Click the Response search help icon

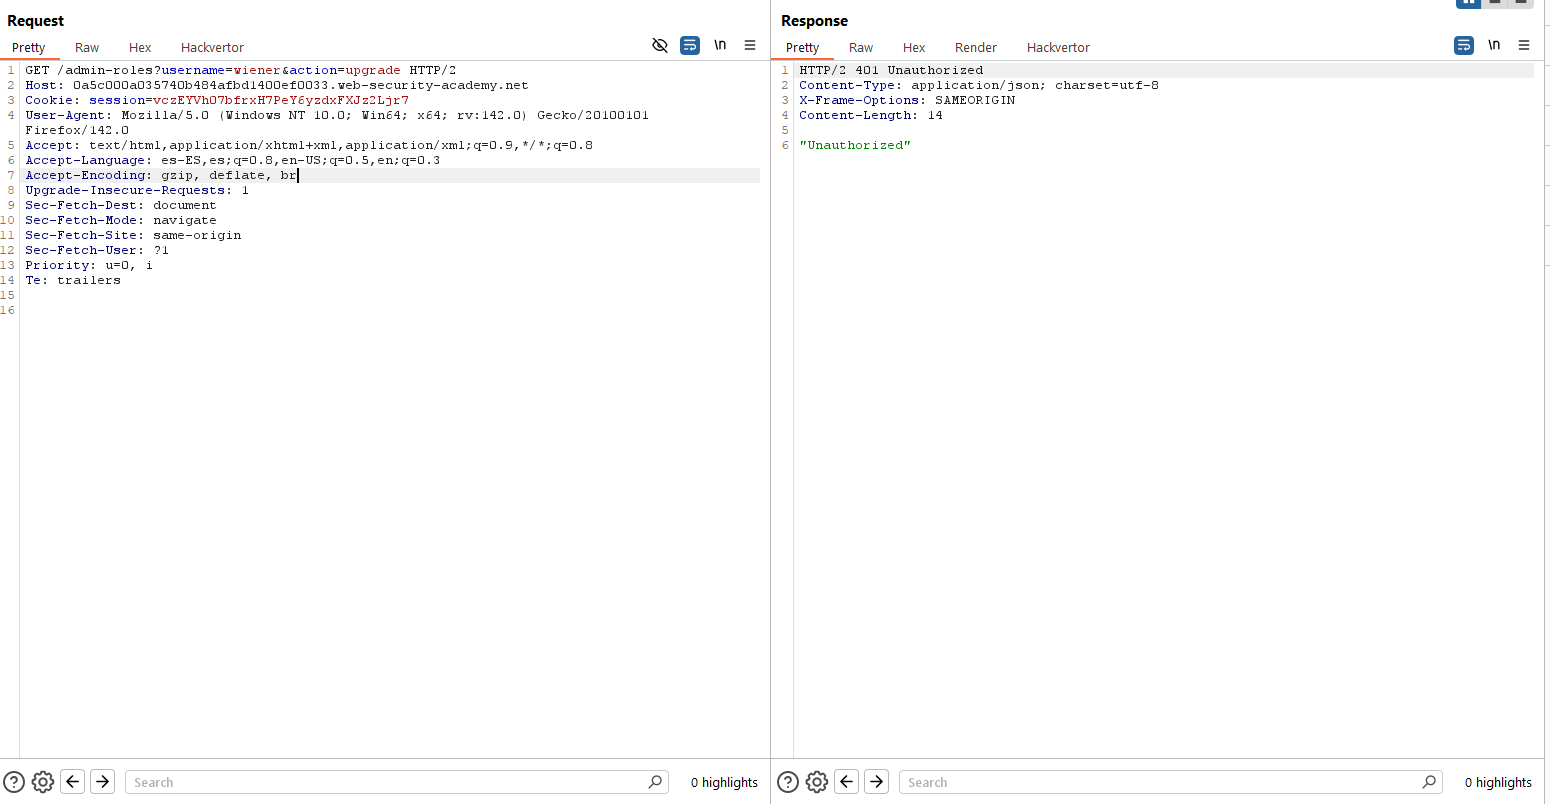[788, 782]
